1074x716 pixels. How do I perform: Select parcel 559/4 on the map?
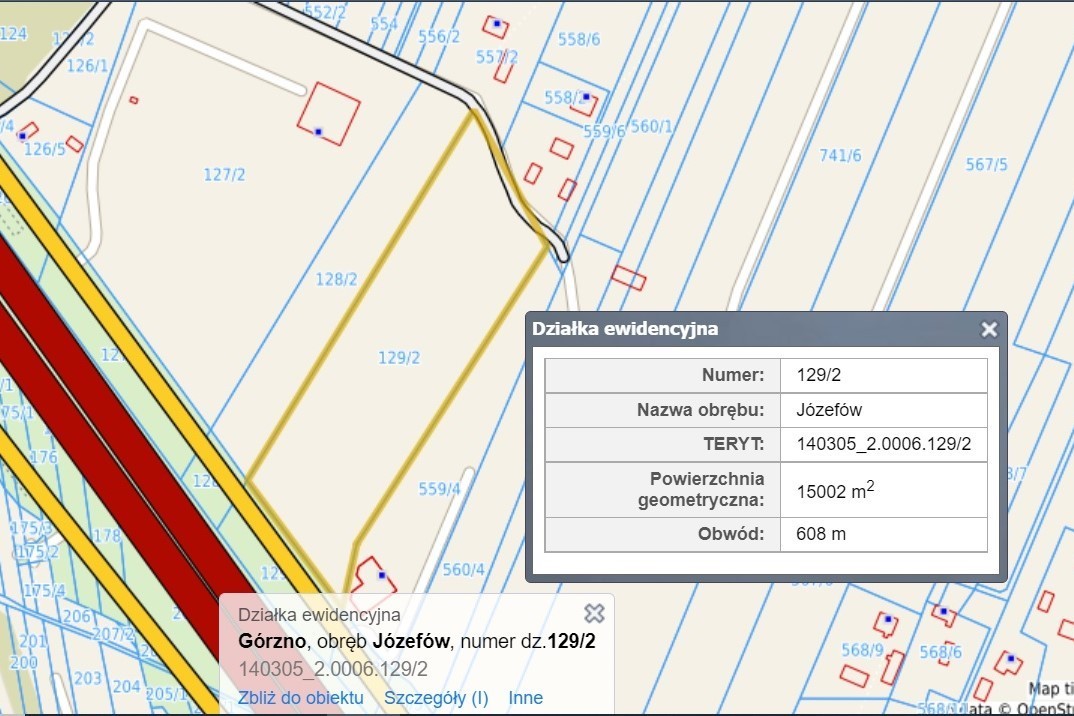pos(439,489)
